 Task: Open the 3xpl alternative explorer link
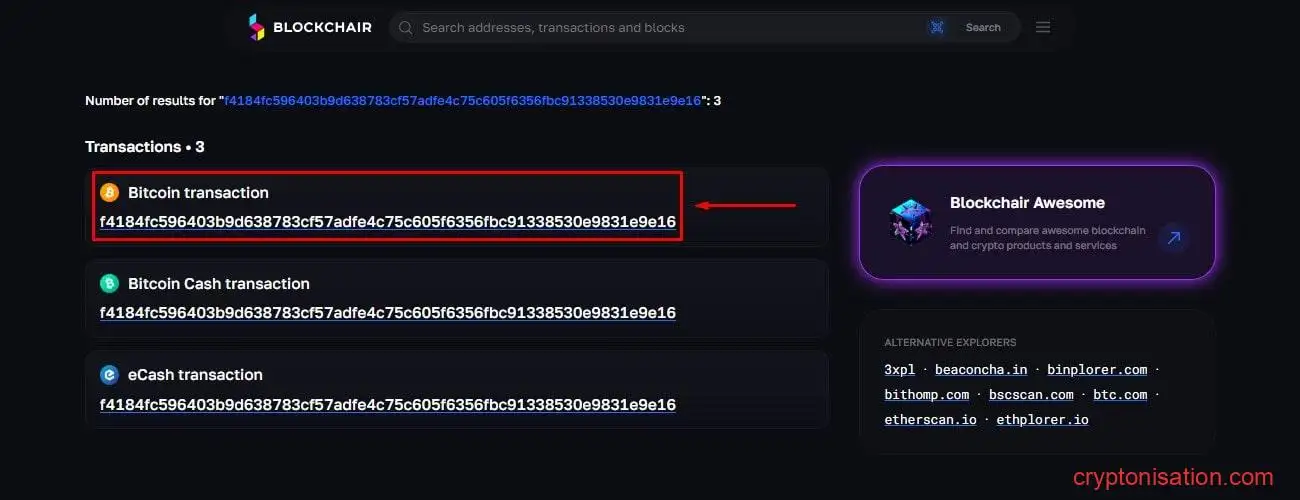[900, 369]
